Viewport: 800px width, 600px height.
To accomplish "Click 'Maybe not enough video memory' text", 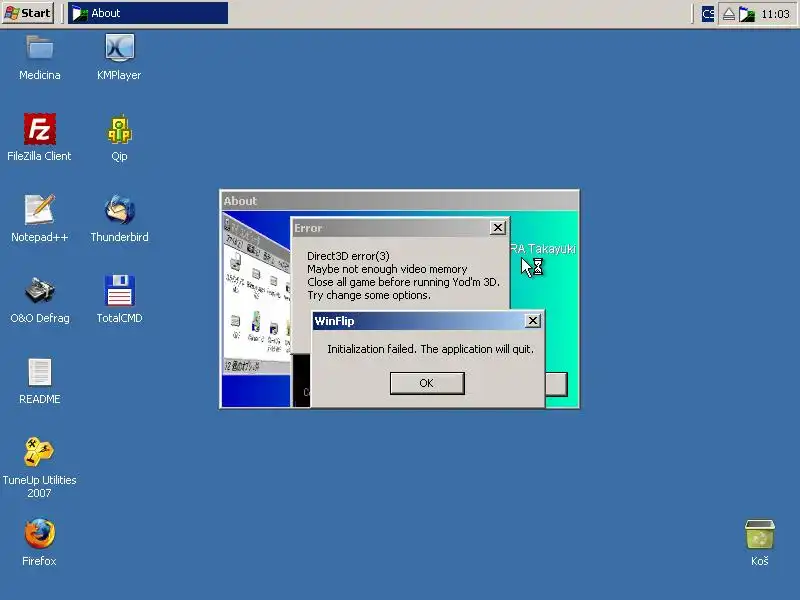I will tap(387, 269).
